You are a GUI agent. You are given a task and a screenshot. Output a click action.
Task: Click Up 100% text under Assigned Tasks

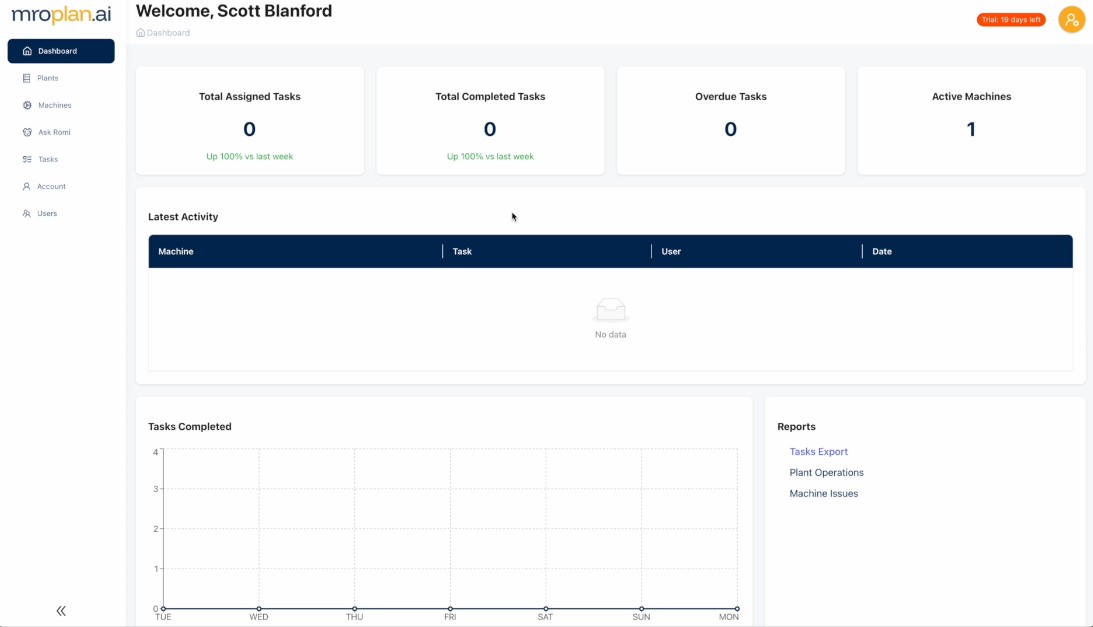pyautogui.click(x=250, y=156)
